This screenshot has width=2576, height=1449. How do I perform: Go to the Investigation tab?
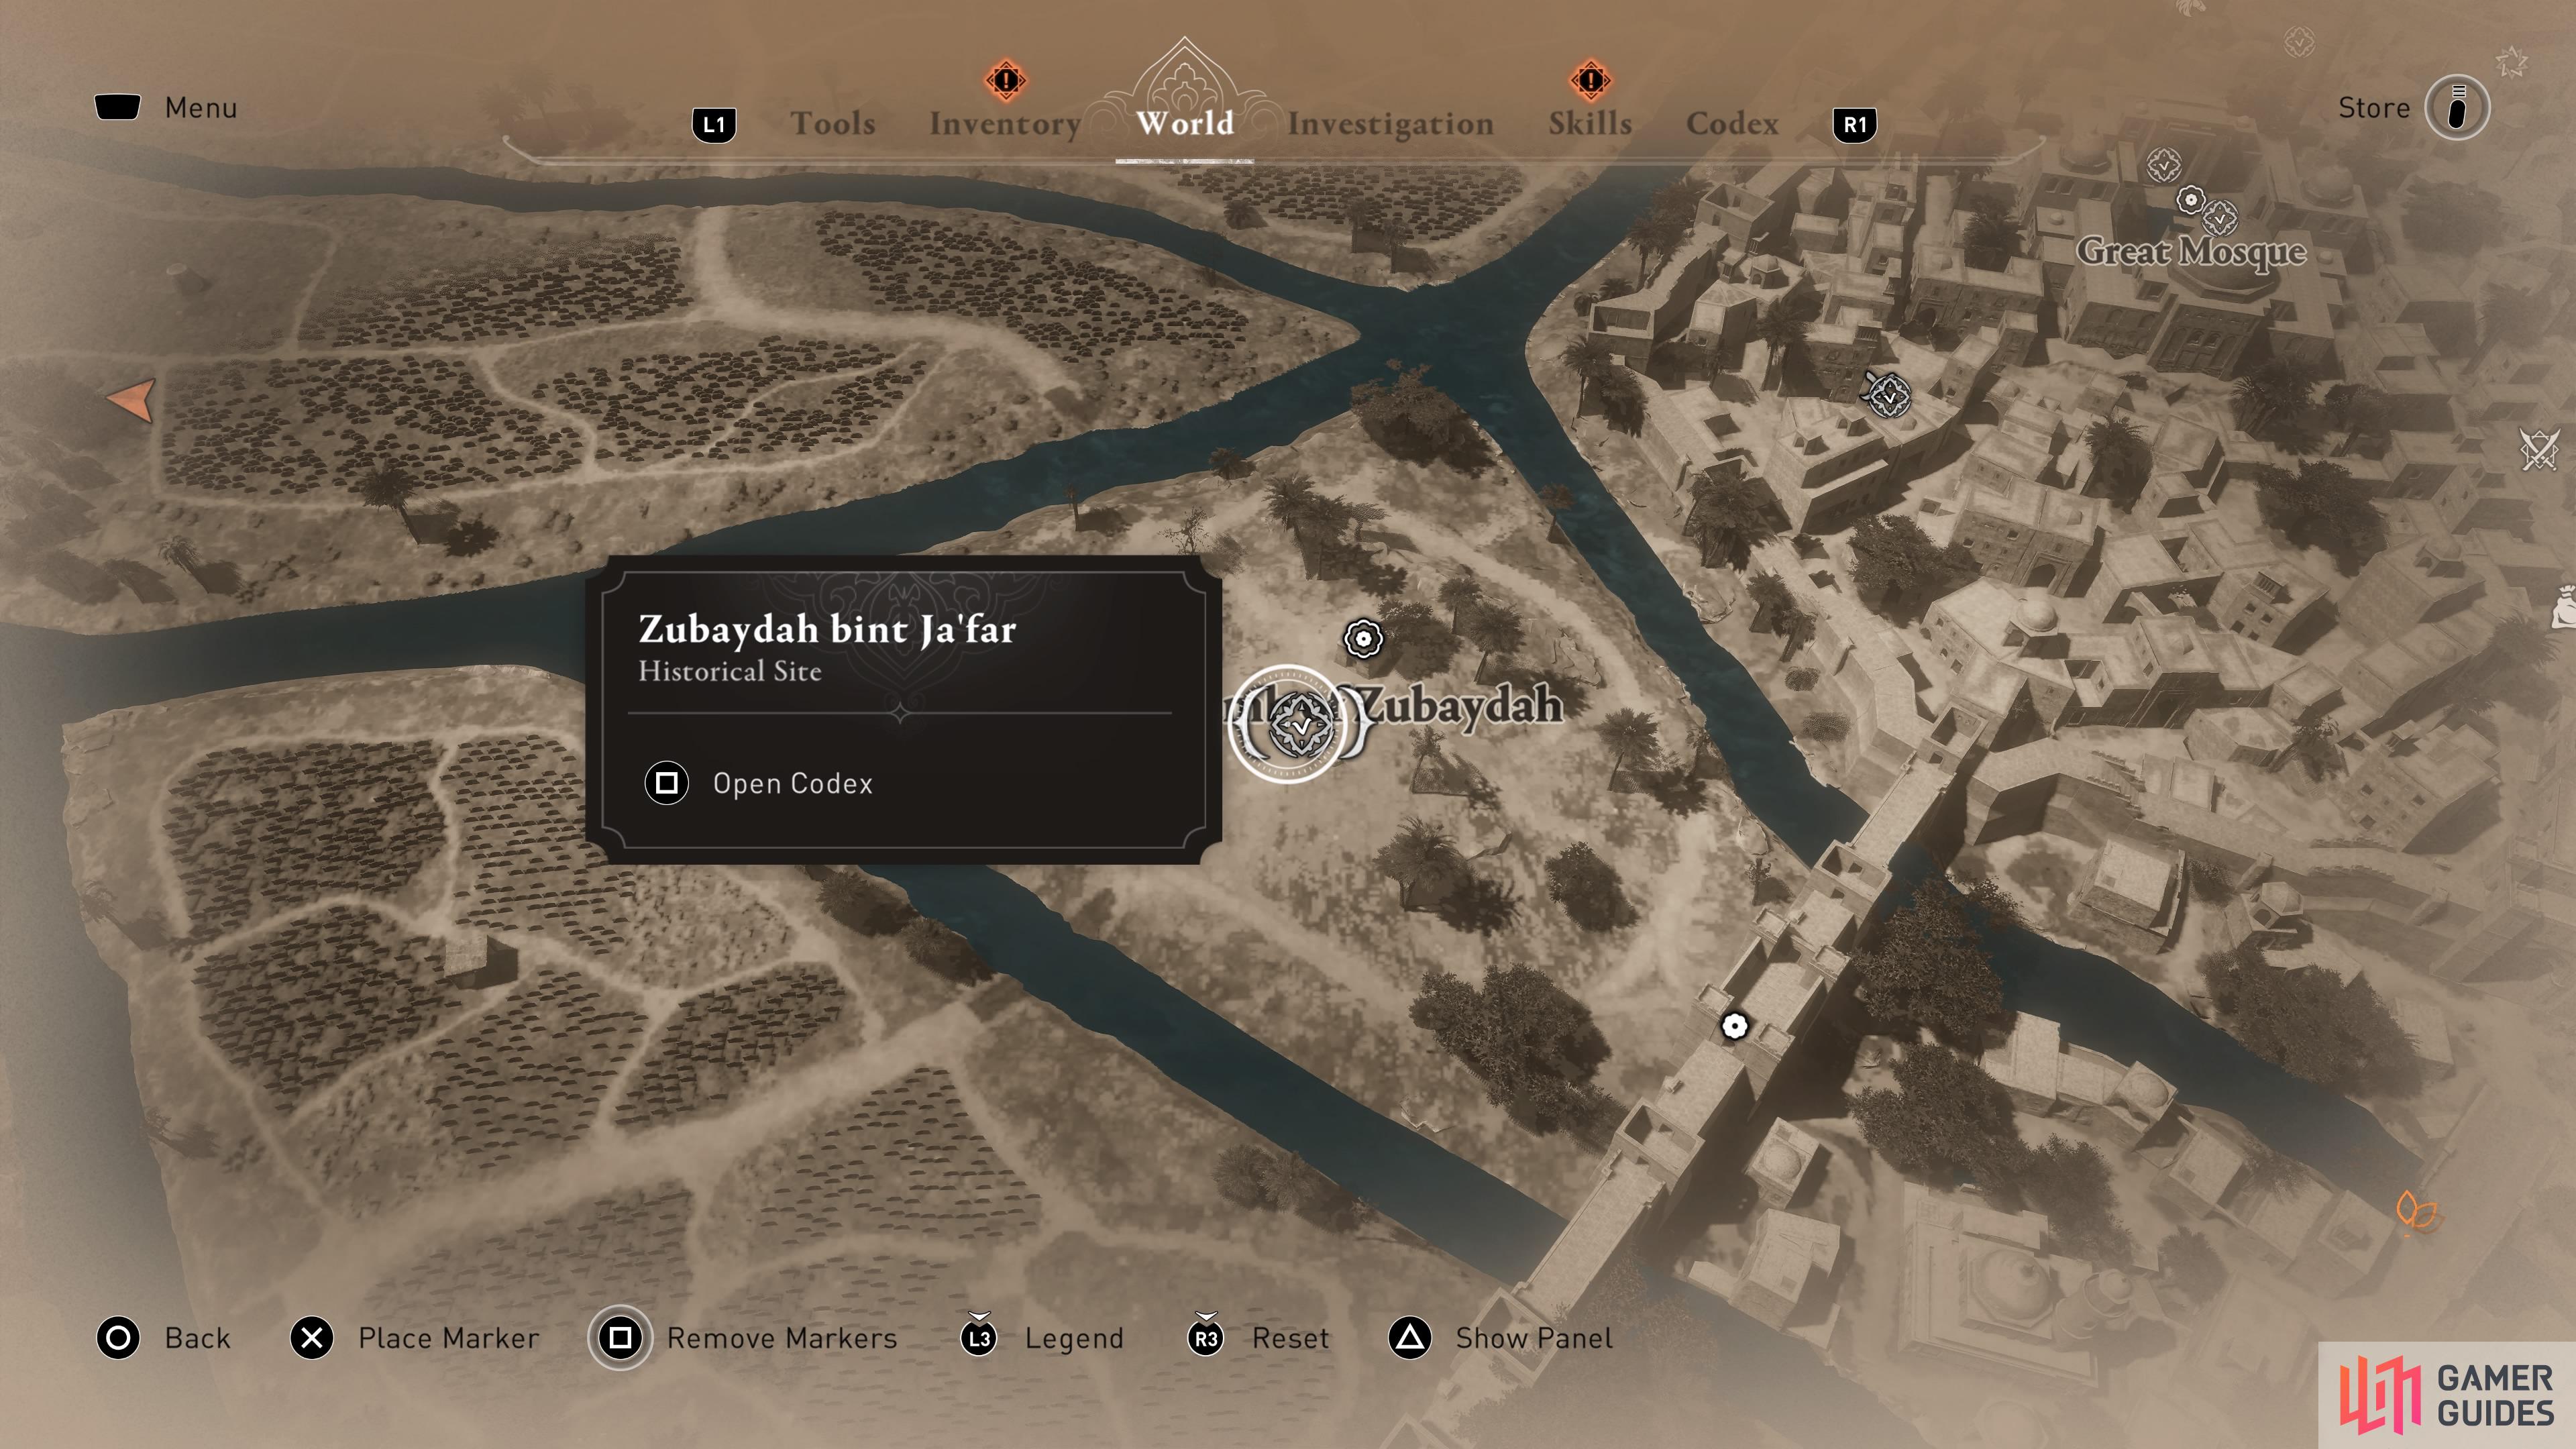point(1390,123)
